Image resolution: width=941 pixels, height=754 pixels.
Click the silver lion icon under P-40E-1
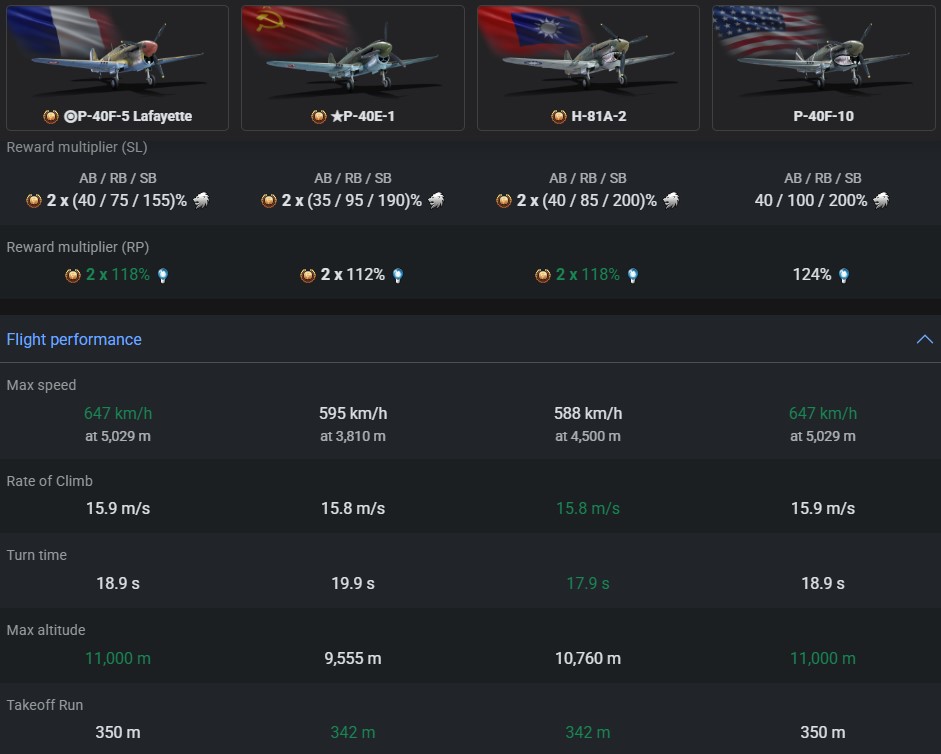click(437, 200)
